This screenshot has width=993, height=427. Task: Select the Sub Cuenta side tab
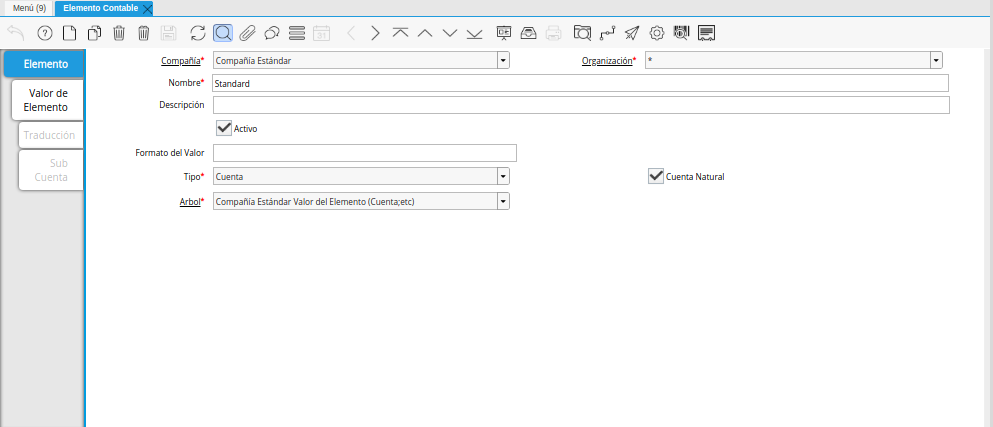pos(51,170)
